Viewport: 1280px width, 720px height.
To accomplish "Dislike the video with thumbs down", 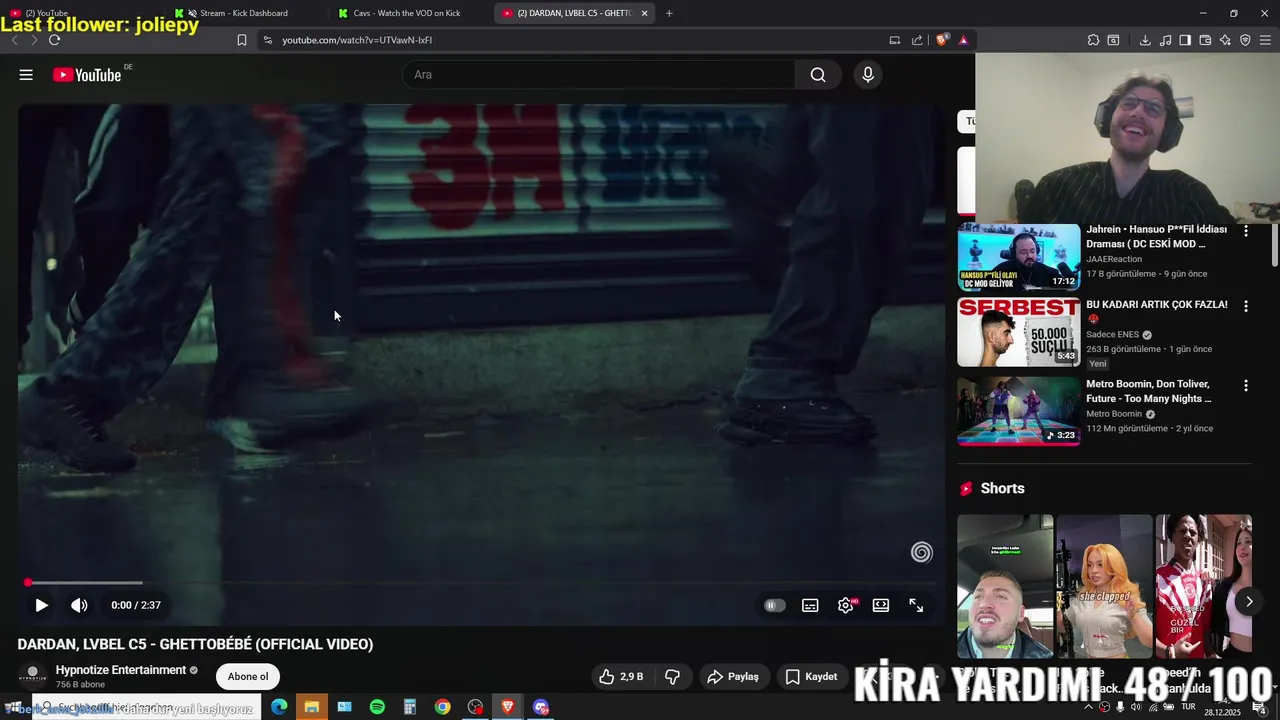I will coord(672,677).
